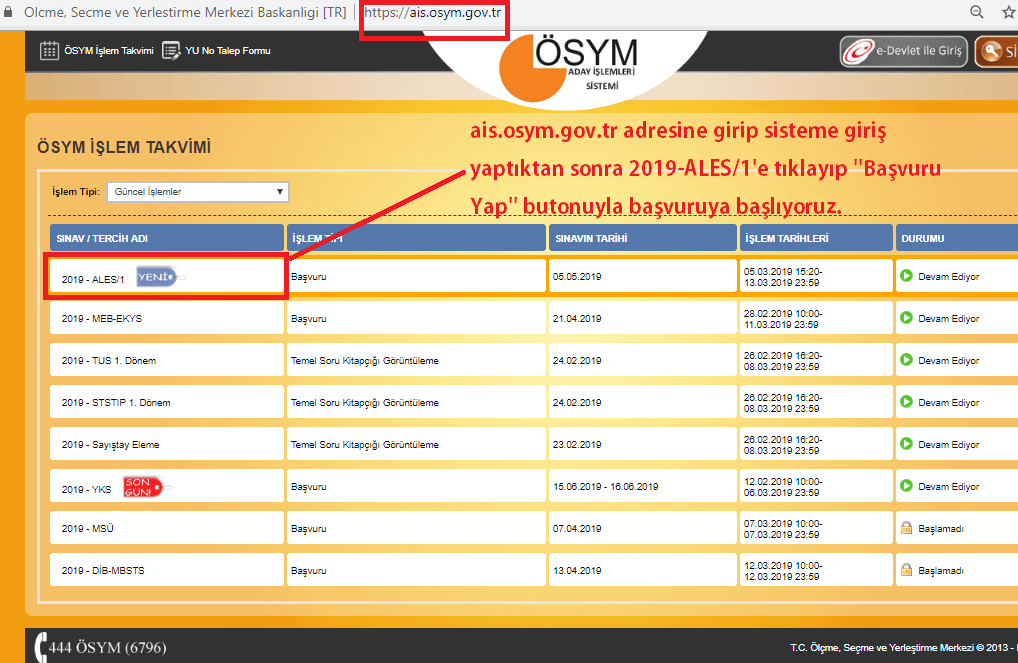Click the green status icon for 2019 - YKS
1018x663 pixels.
point(906,486)
